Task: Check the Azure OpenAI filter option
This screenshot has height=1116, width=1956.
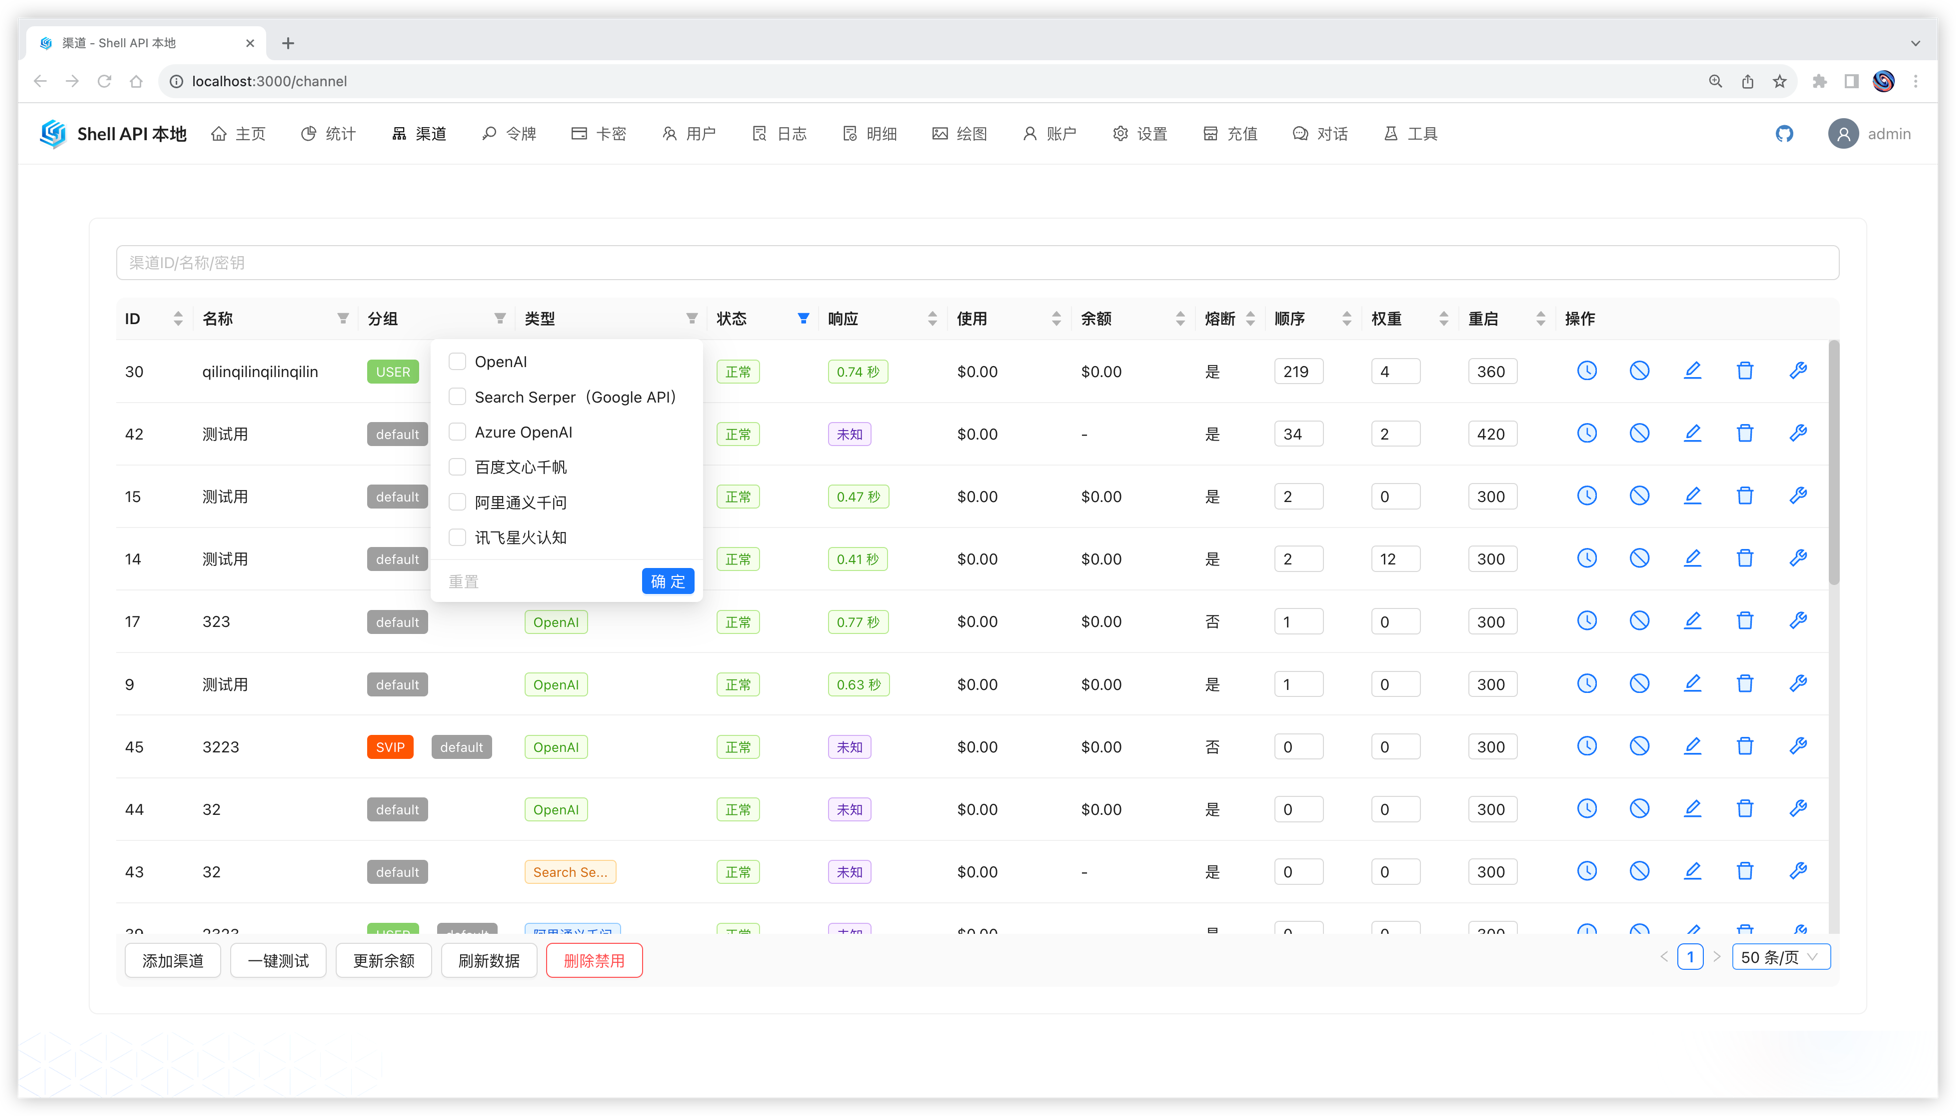Action: pyautogui.click(x=458, y=432)
